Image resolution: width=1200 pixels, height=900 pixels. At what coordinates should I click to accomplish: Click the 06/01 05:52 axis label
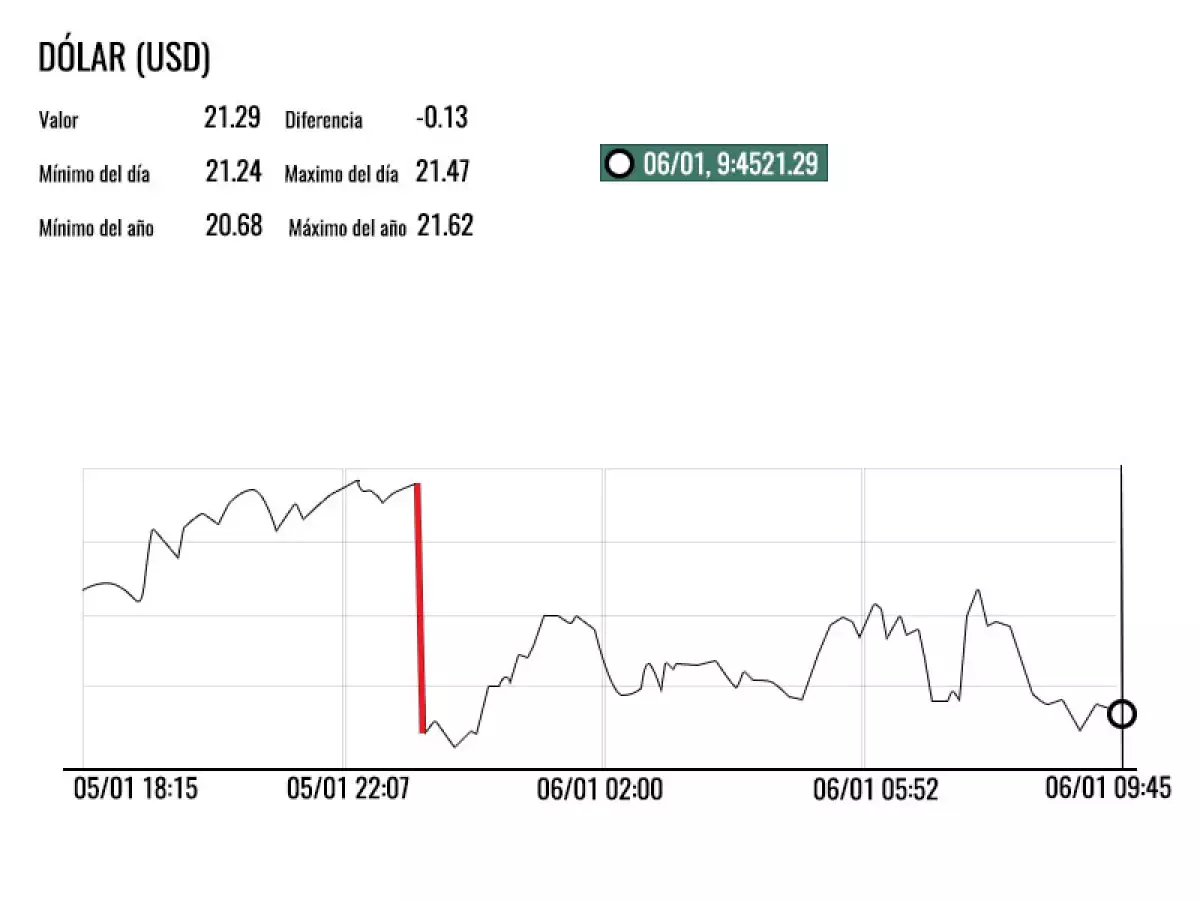[875, 790]
